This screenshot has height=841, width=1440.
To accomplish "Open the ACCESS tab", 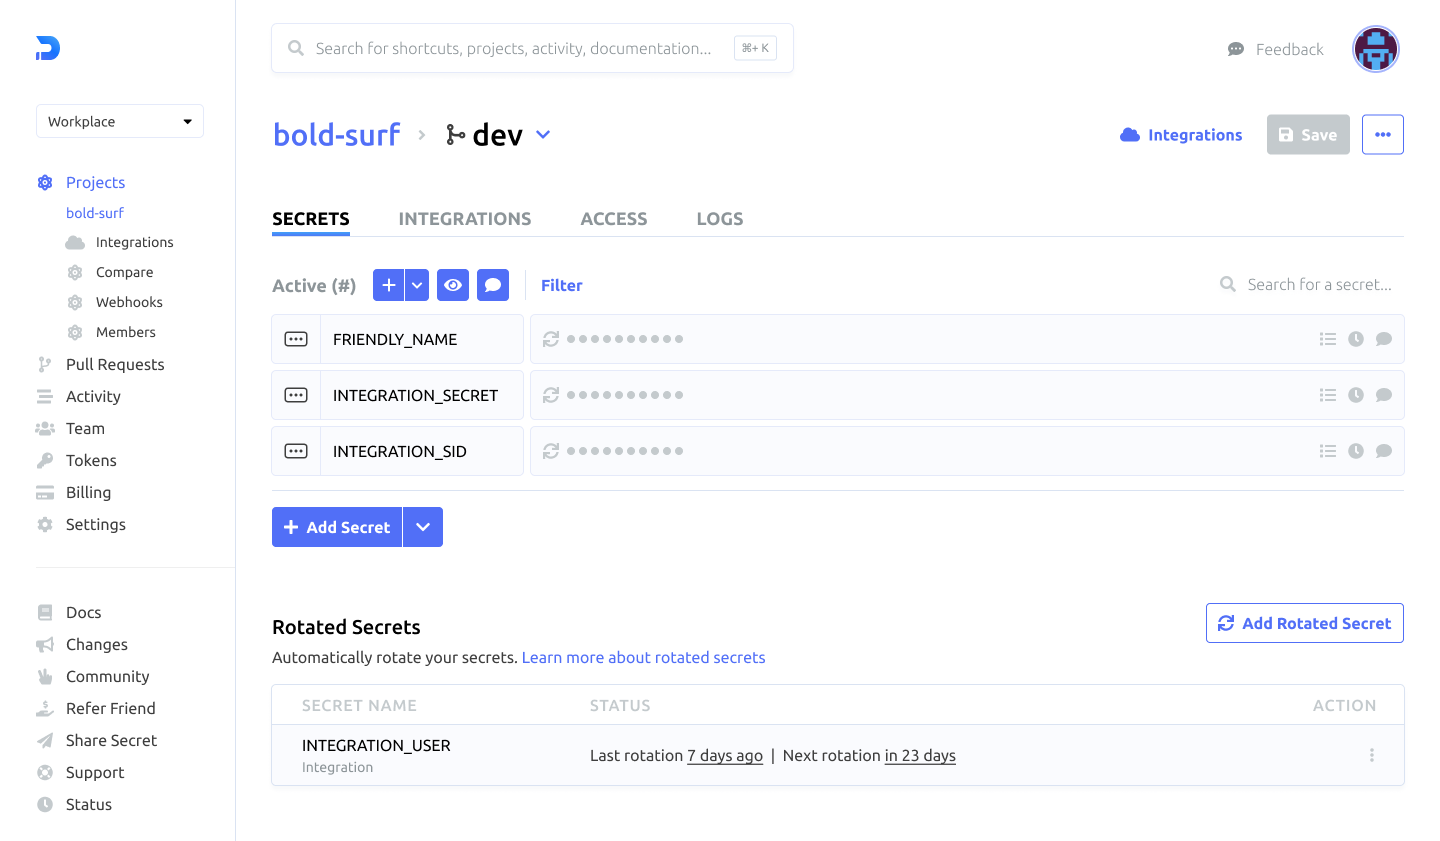I will pos(613,218).
